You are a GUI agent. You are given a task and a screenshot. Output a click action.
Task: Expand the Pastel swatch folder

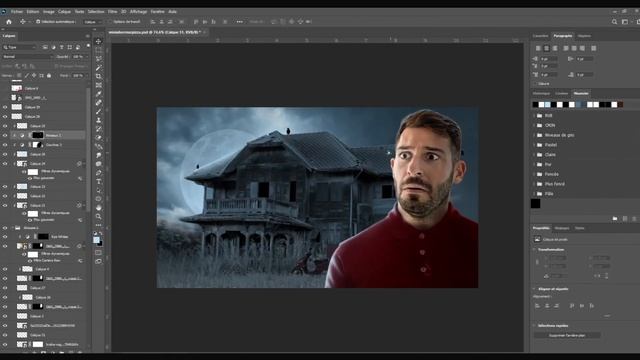534,145
